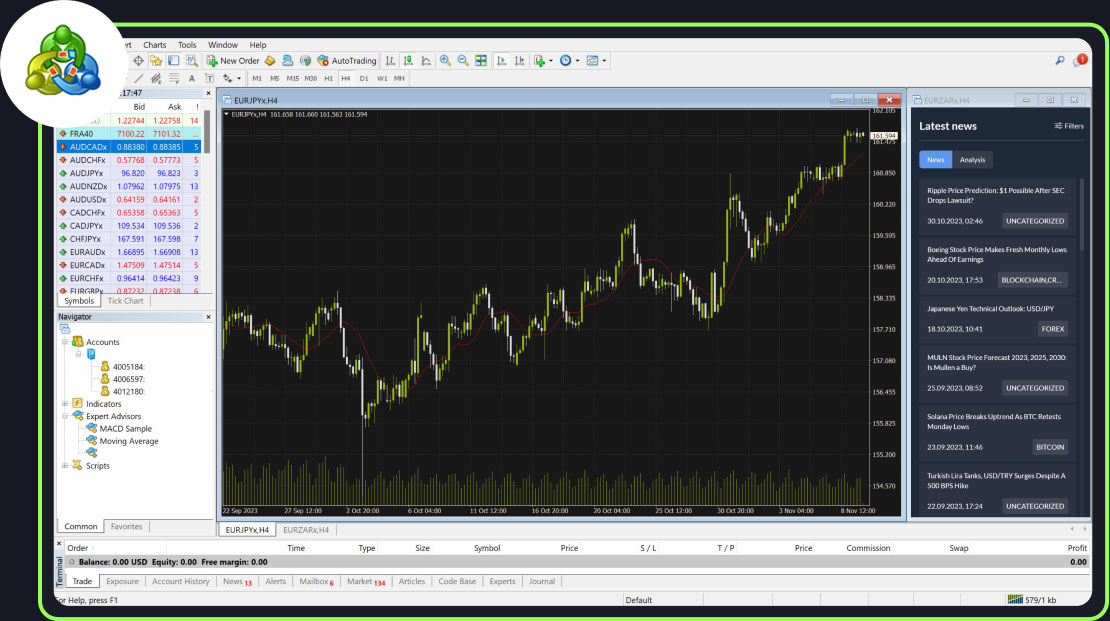Switch chart timeframe to D1
This screenshot has height=621, width=1110.
365,78
